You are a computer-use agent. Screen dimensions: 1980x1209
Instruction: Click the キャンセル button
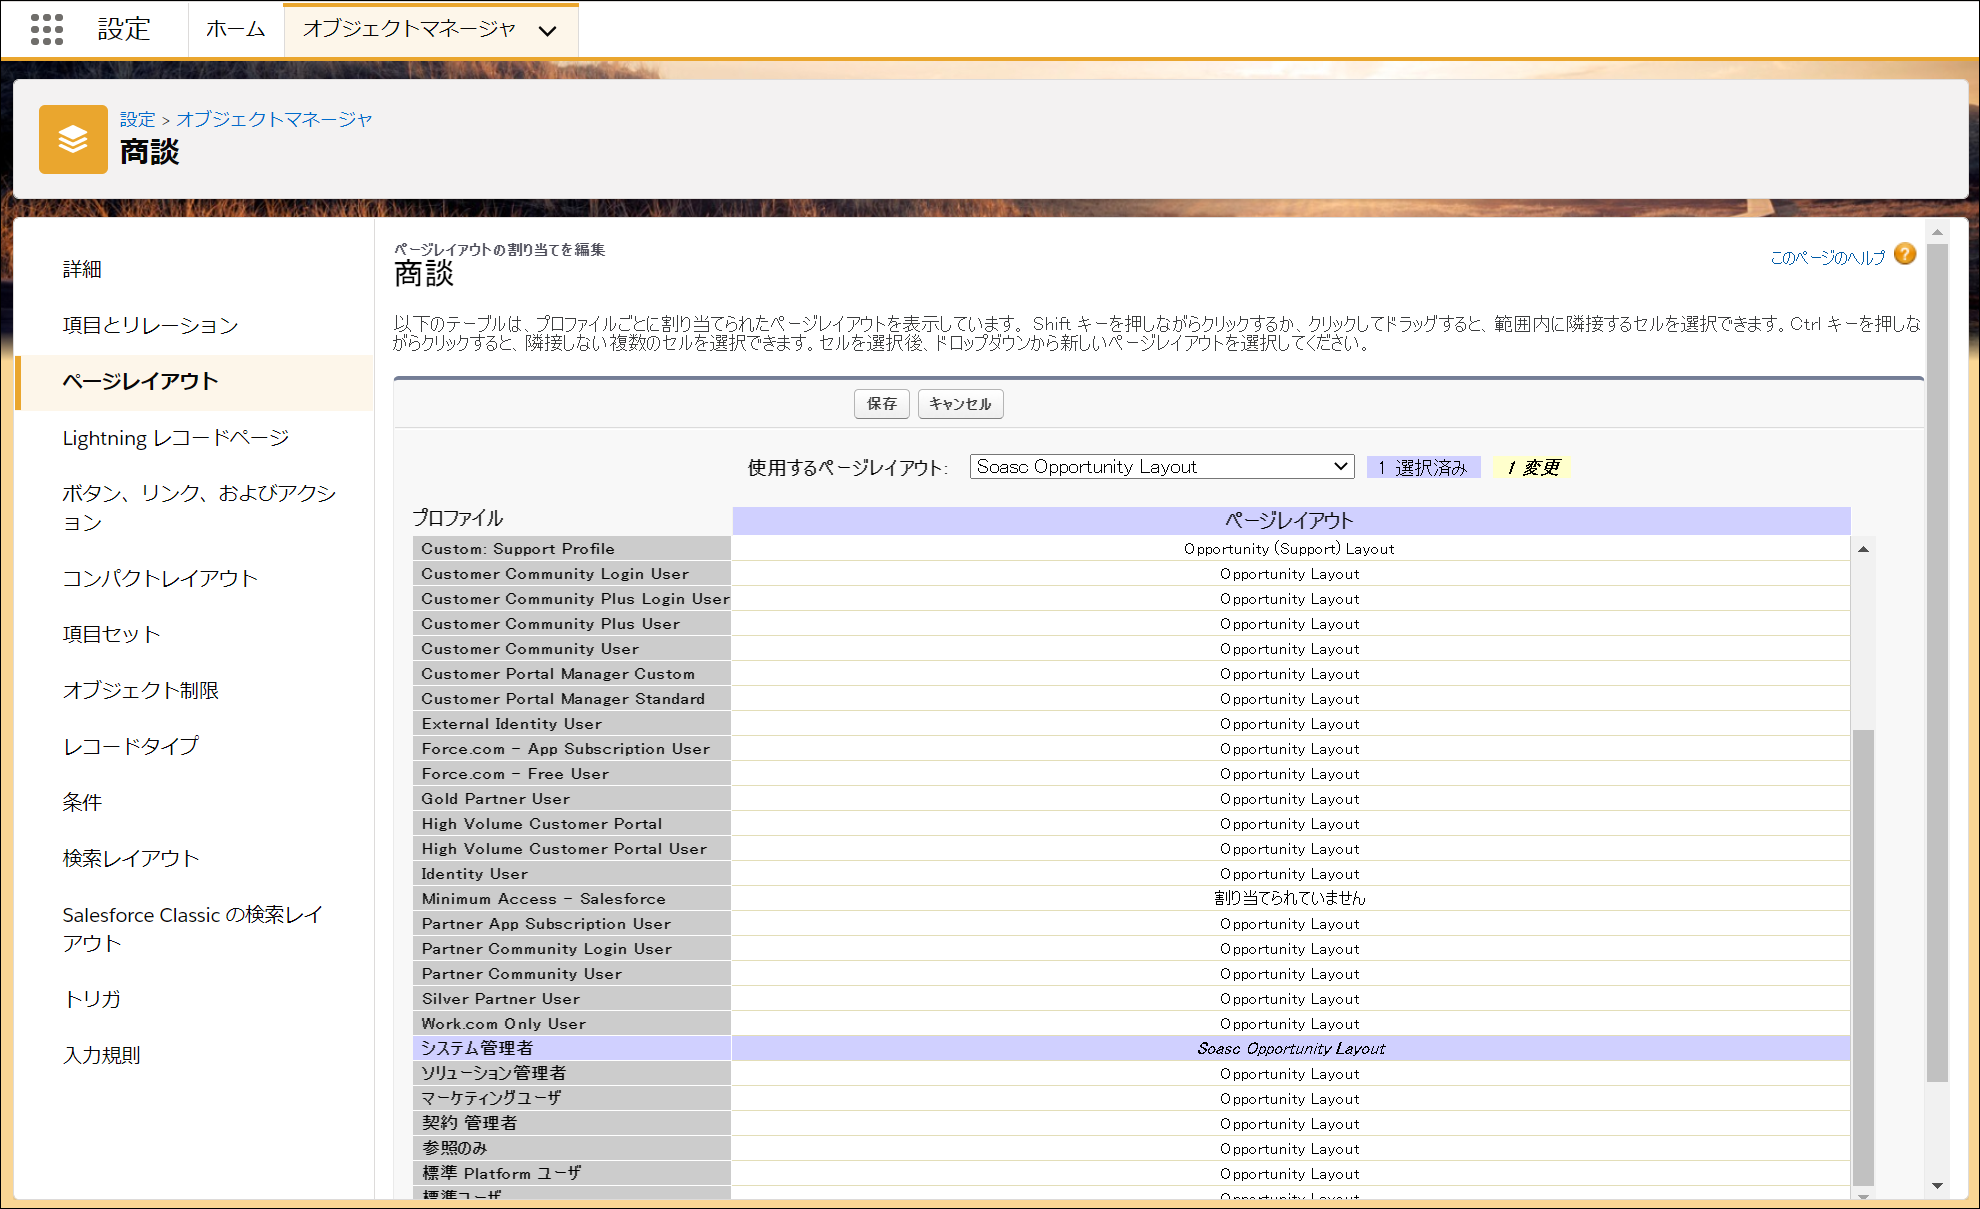click(960, 404)
